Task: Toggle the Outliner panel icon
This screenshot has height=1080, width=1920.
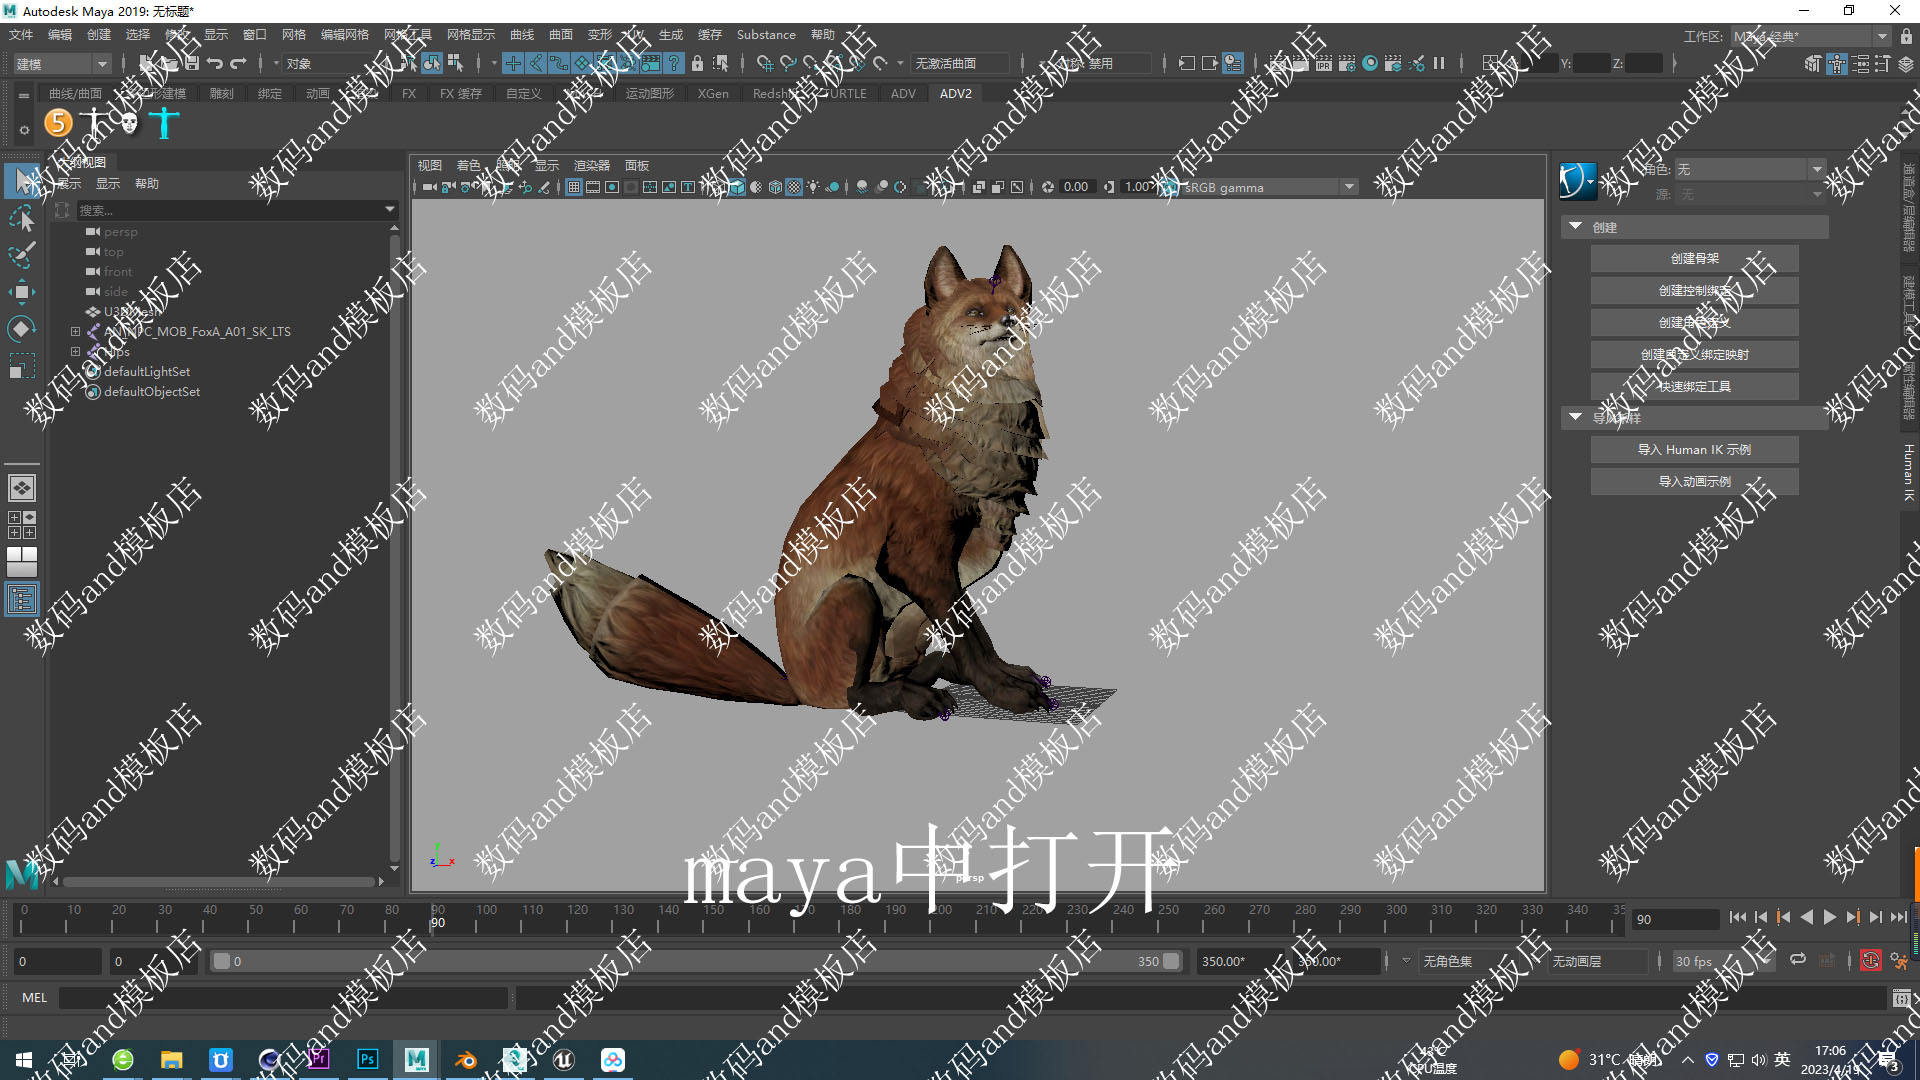Action: point(22,599)
